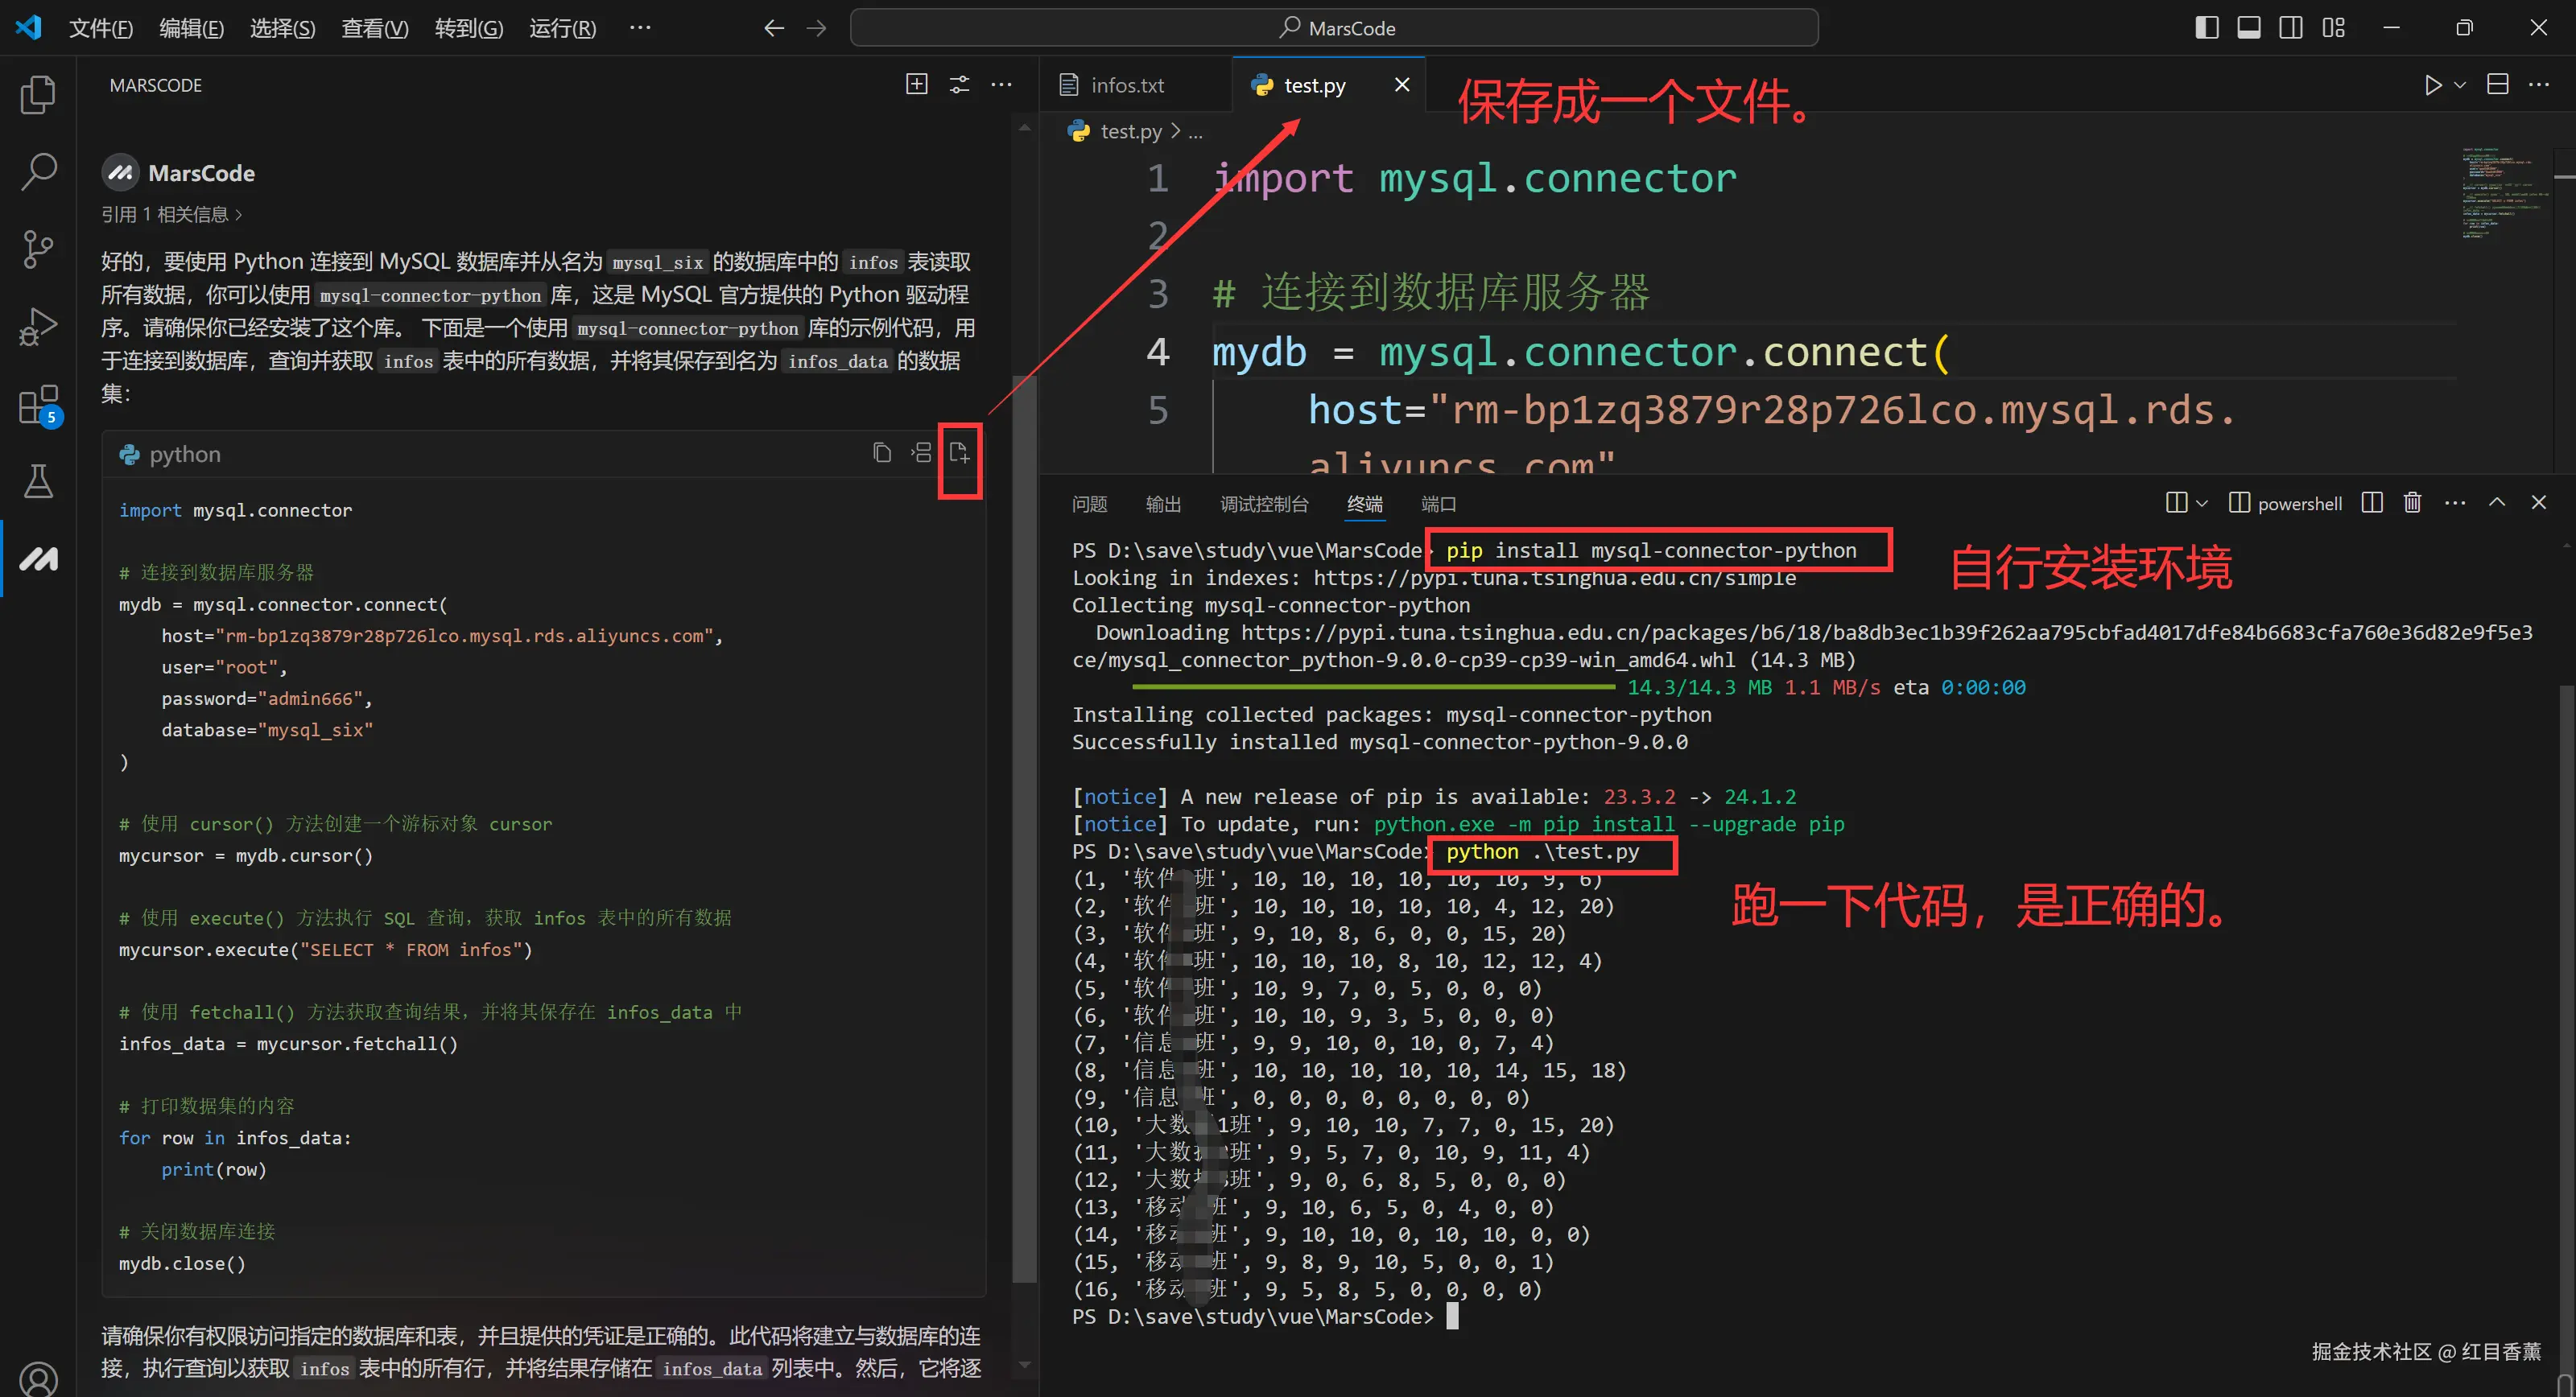Copy the python code block
The height and width of the screenshot is (1397, 2576).
(x=881, y=454)
